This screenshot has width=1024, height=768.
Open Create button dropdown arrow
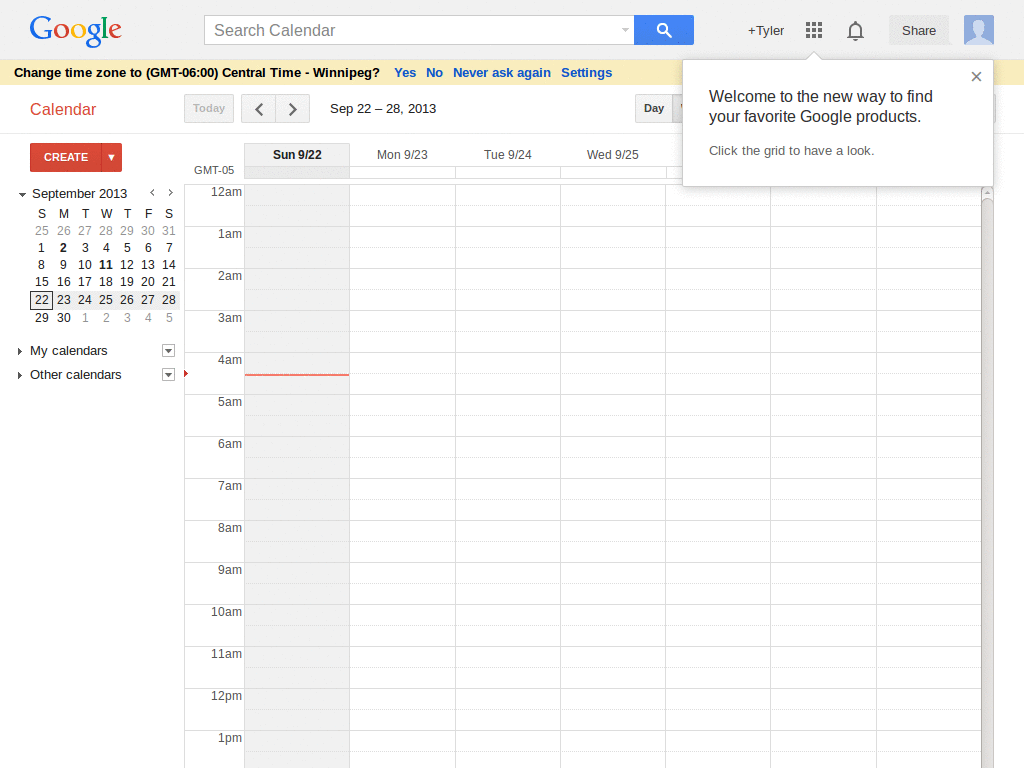(x=112, y=157)
